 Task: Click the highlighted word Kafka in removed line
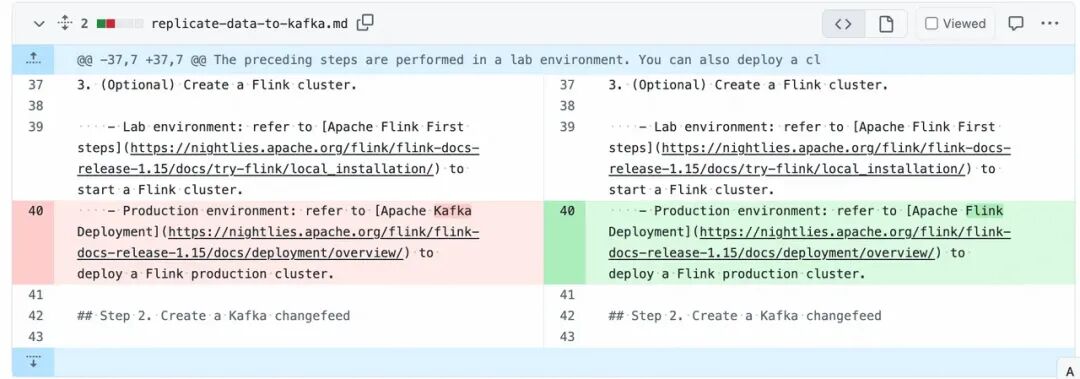point(453,210)
